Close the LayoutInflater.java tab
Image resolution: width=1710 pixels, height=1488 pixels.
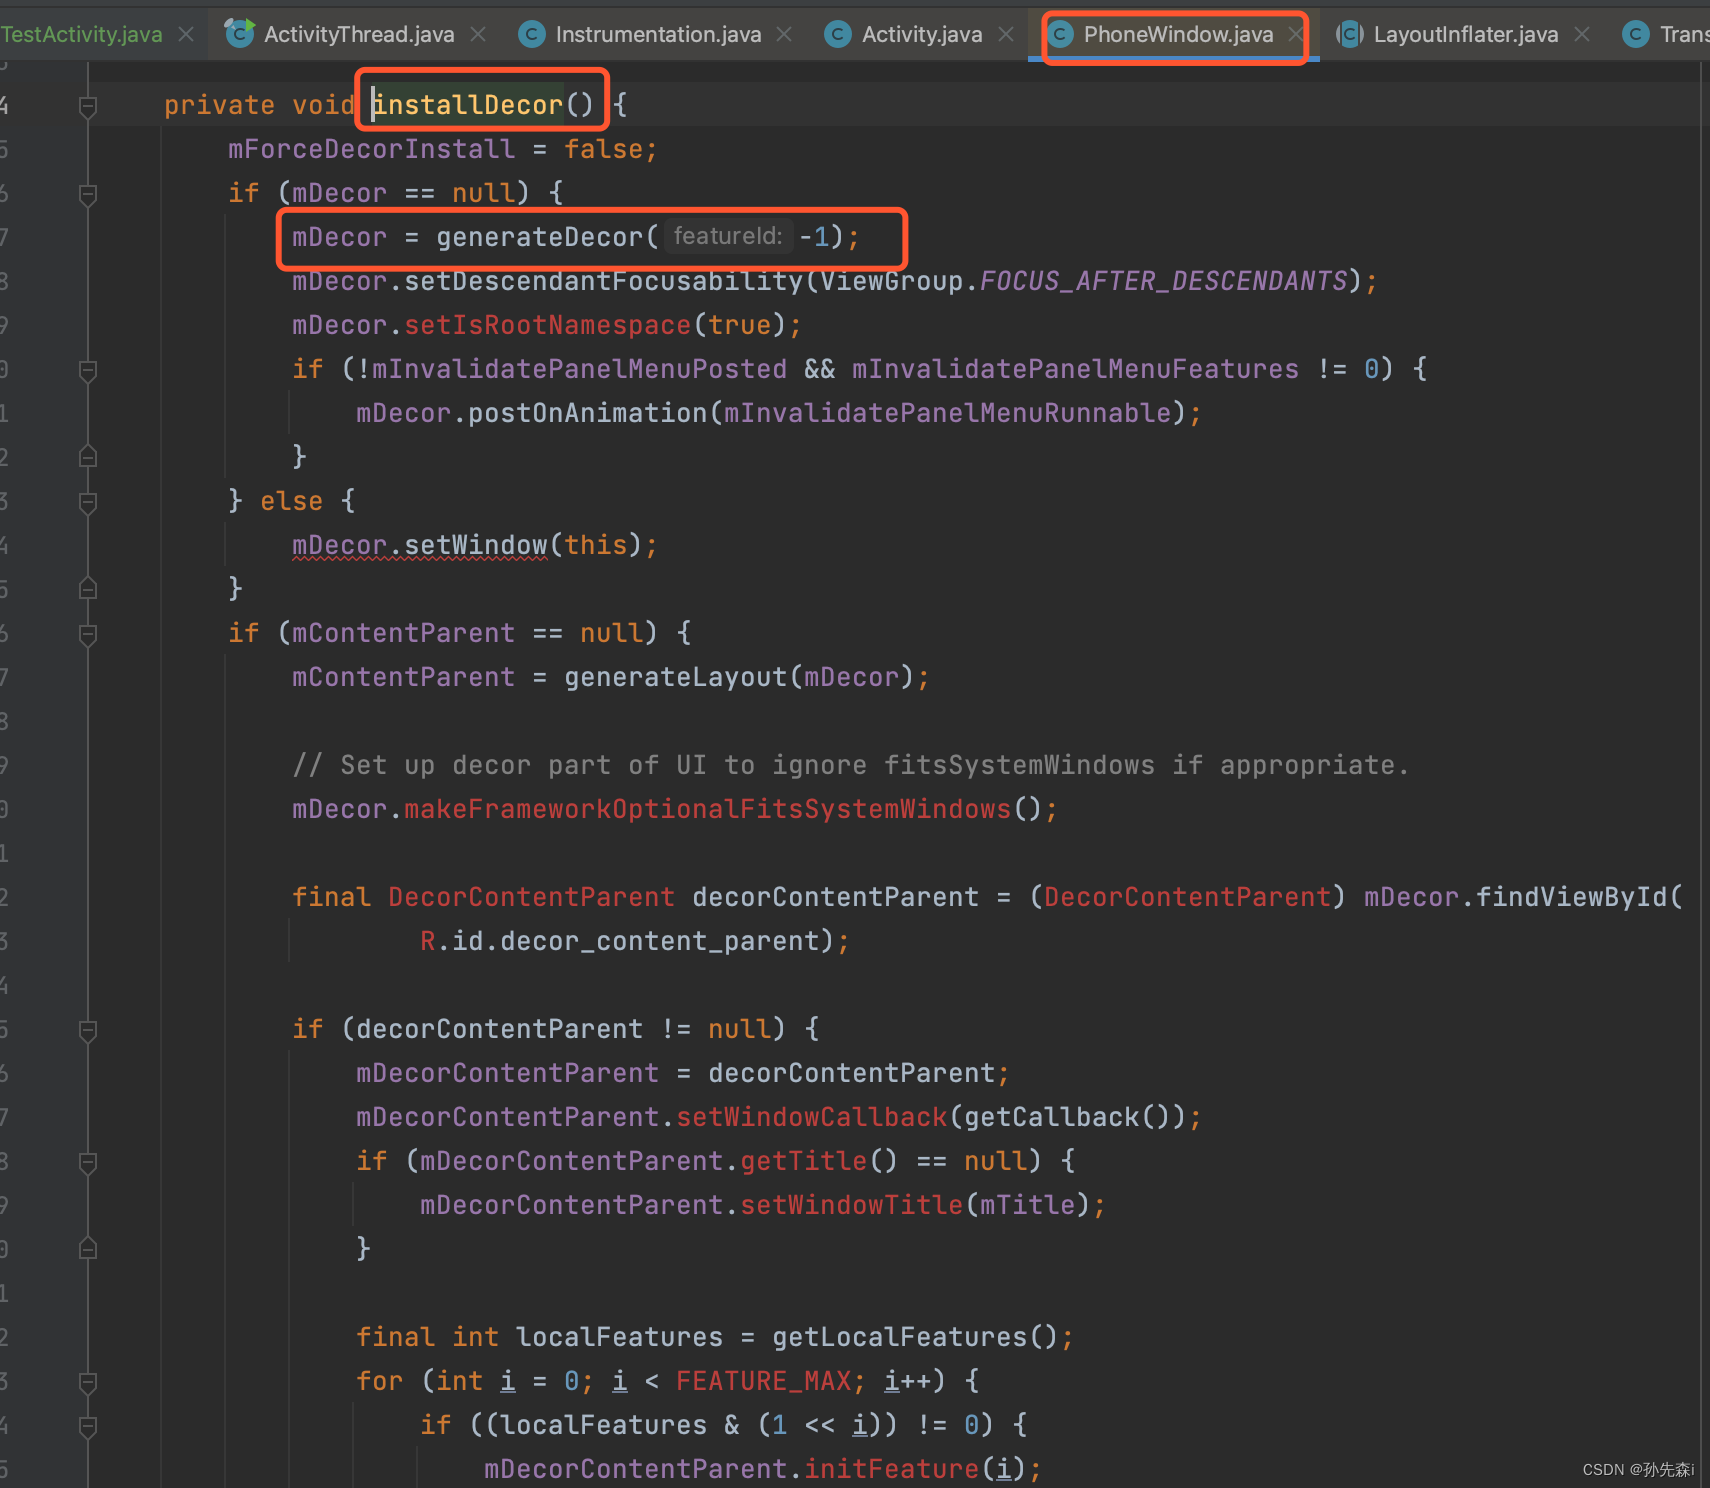1581,34
